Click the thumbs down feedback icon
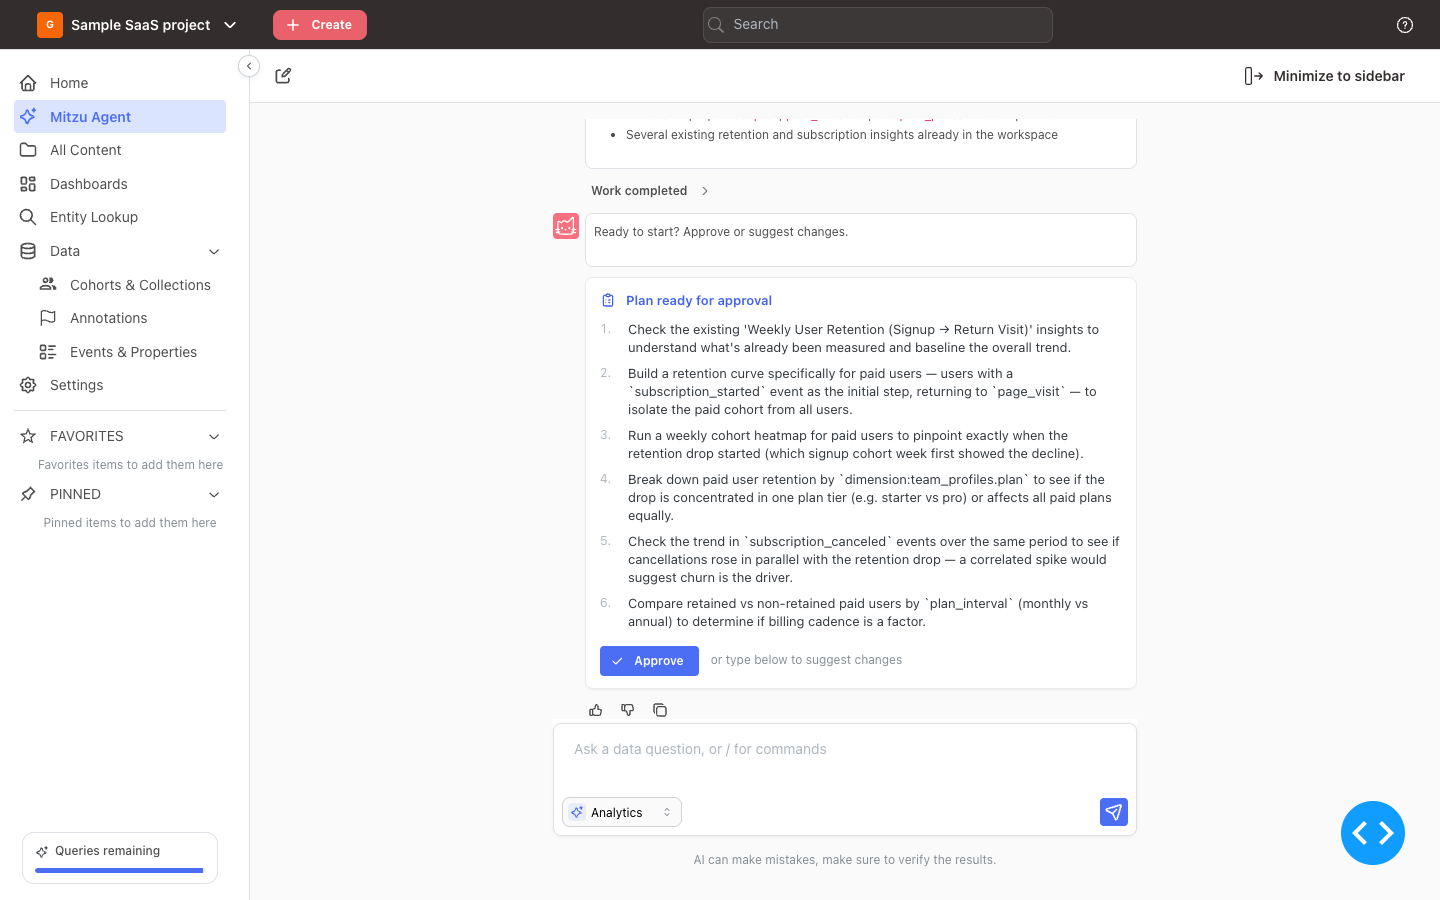The image size is (1440, 900). click(628, 710)
